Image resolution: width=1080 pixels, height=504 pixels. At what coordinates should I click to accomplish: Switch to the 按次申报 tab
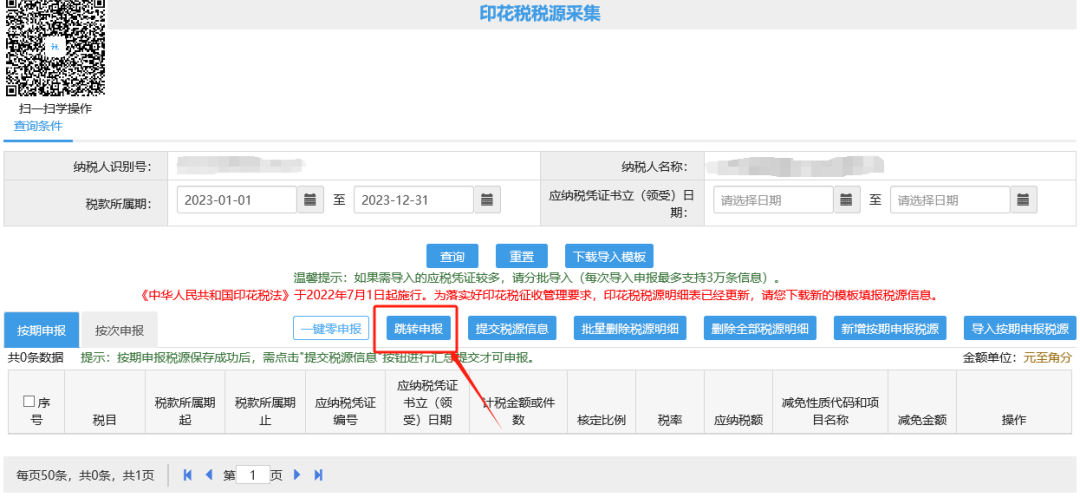119,329
